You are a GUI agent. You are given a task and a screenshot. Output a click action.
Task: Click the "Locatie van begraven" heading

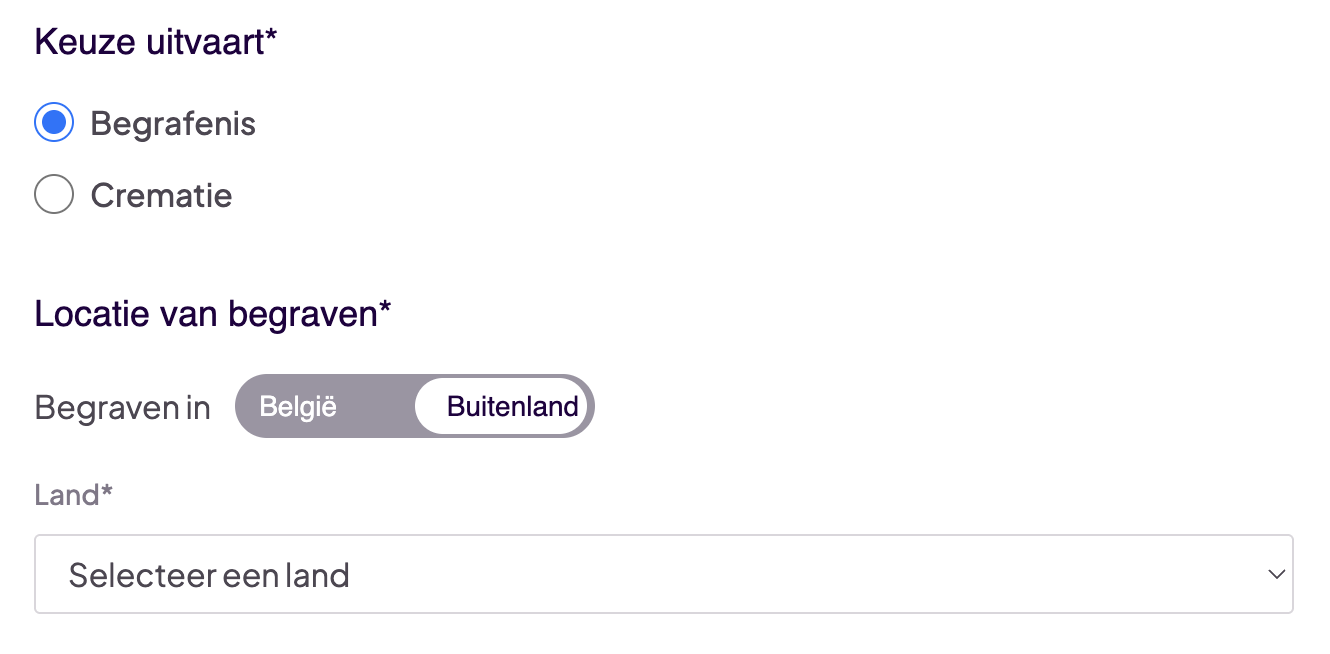point(205,314)
